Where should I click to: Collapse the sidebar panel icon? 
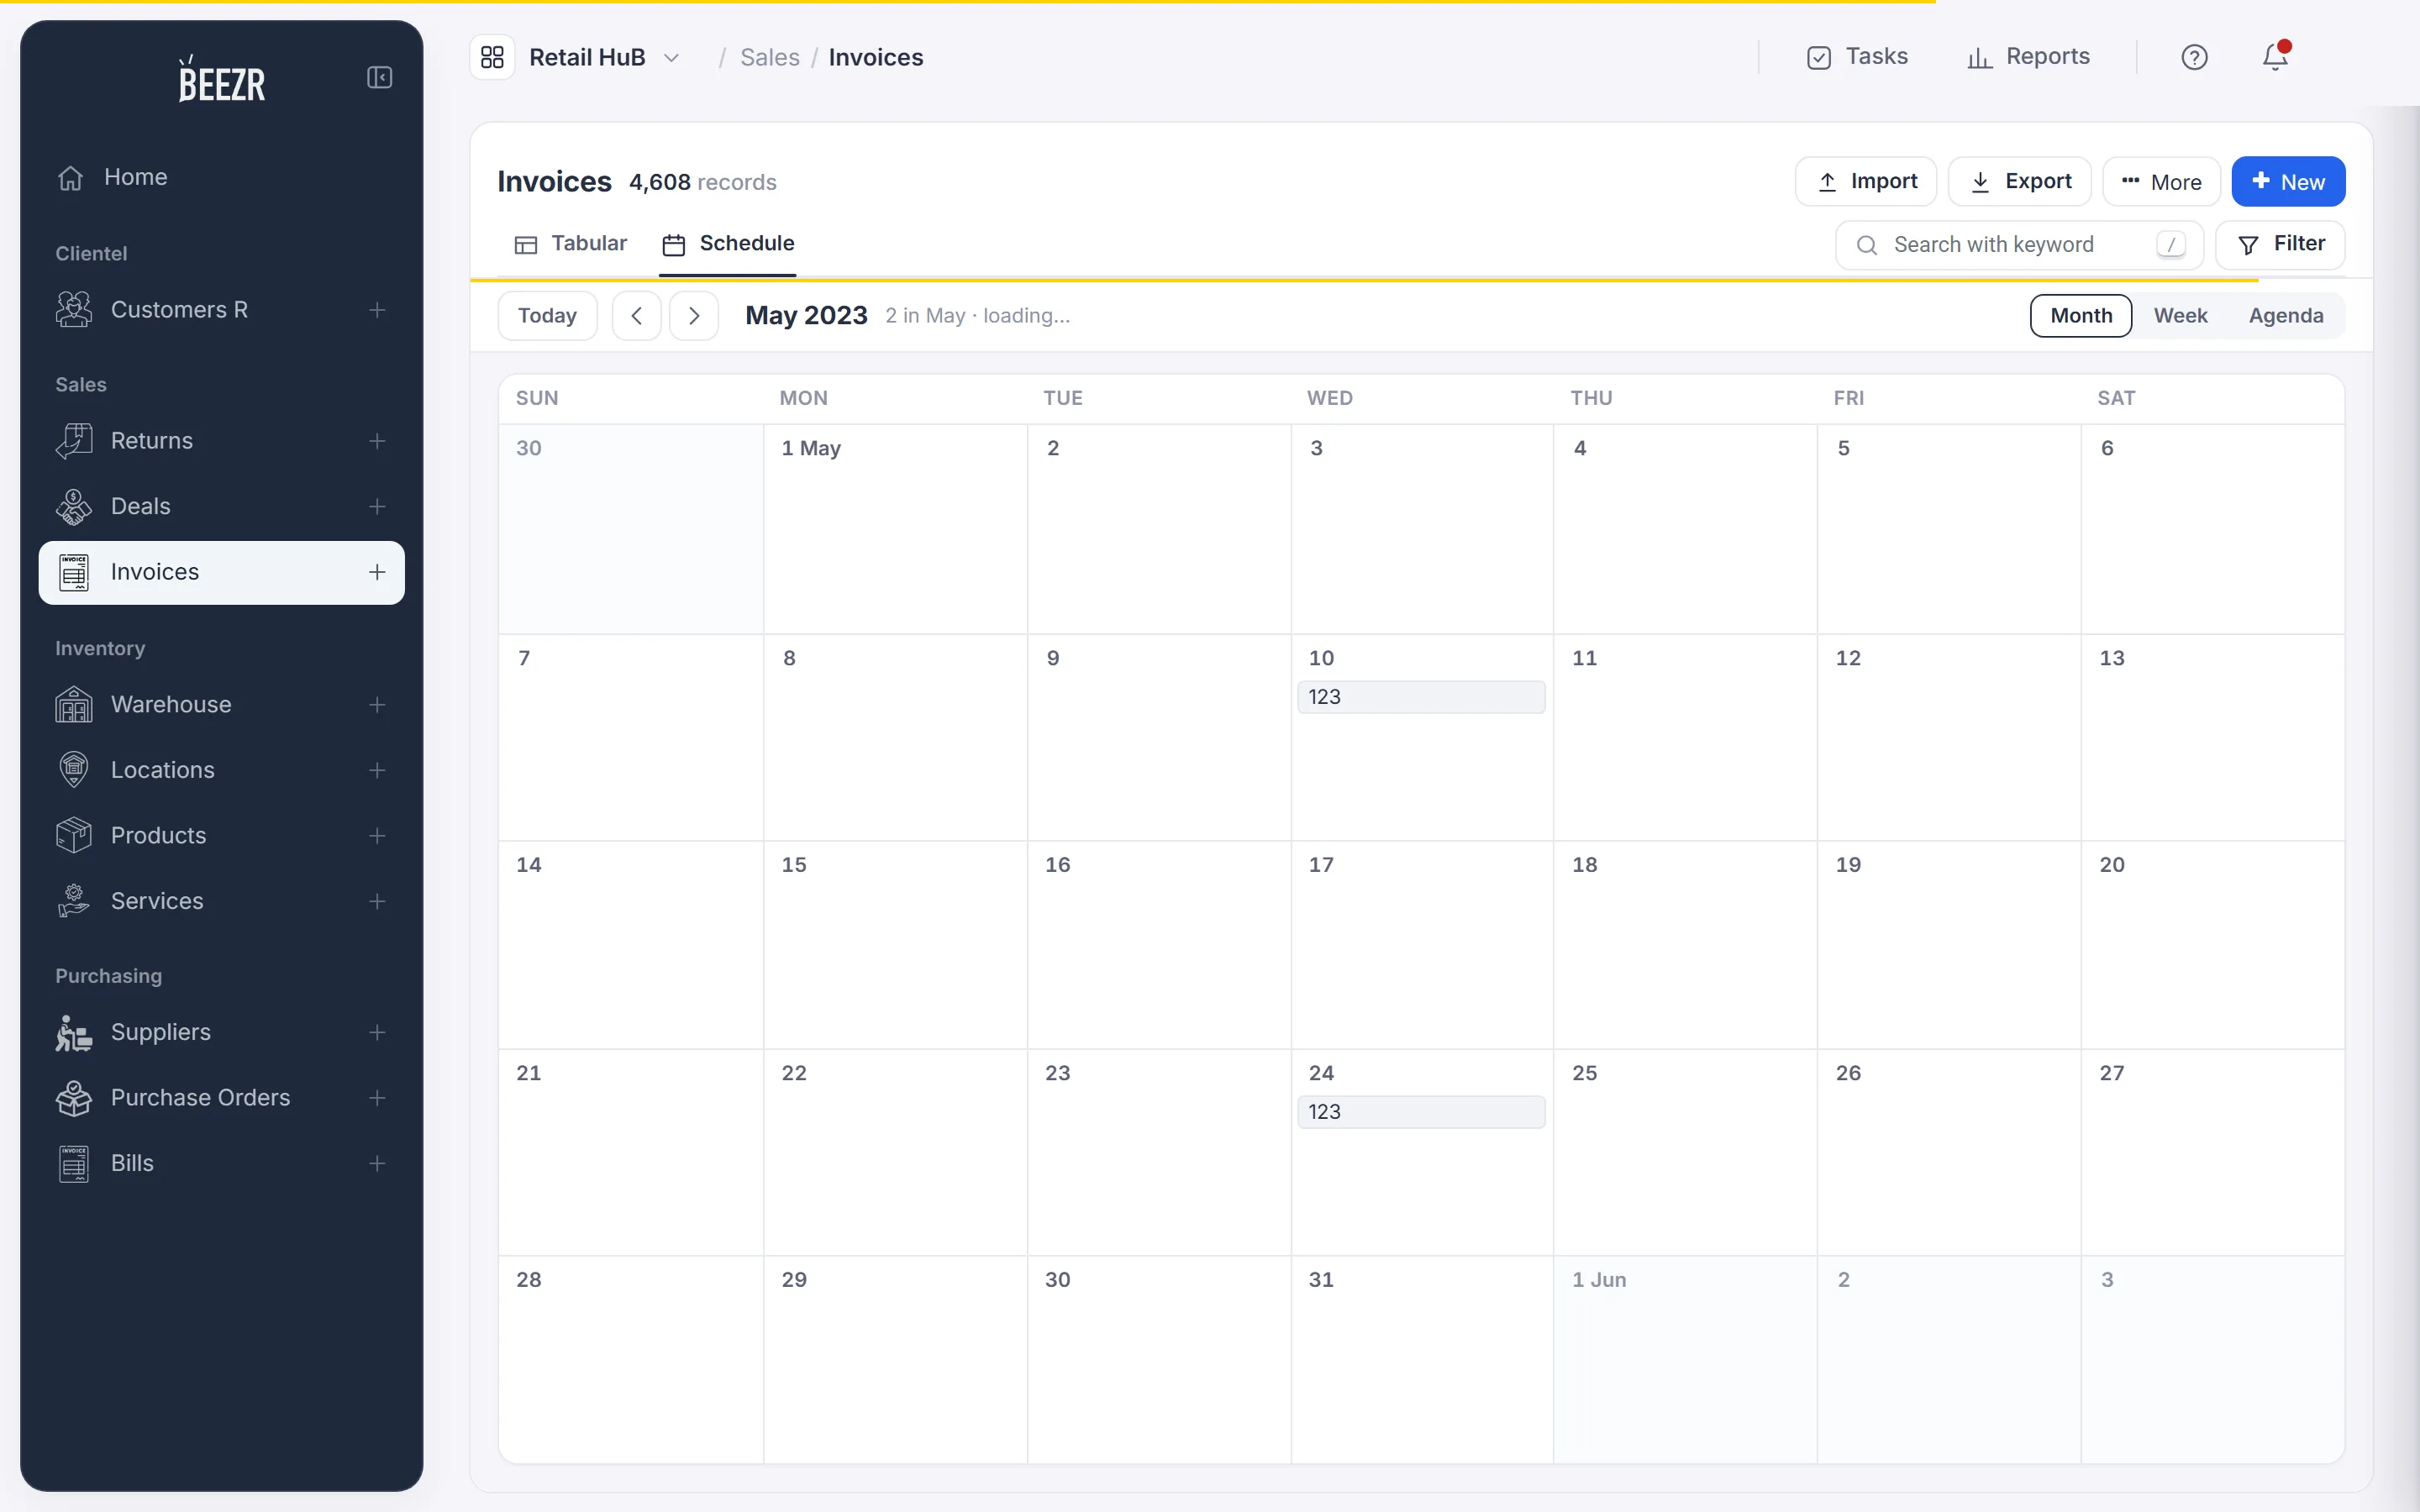pos(379,77)
